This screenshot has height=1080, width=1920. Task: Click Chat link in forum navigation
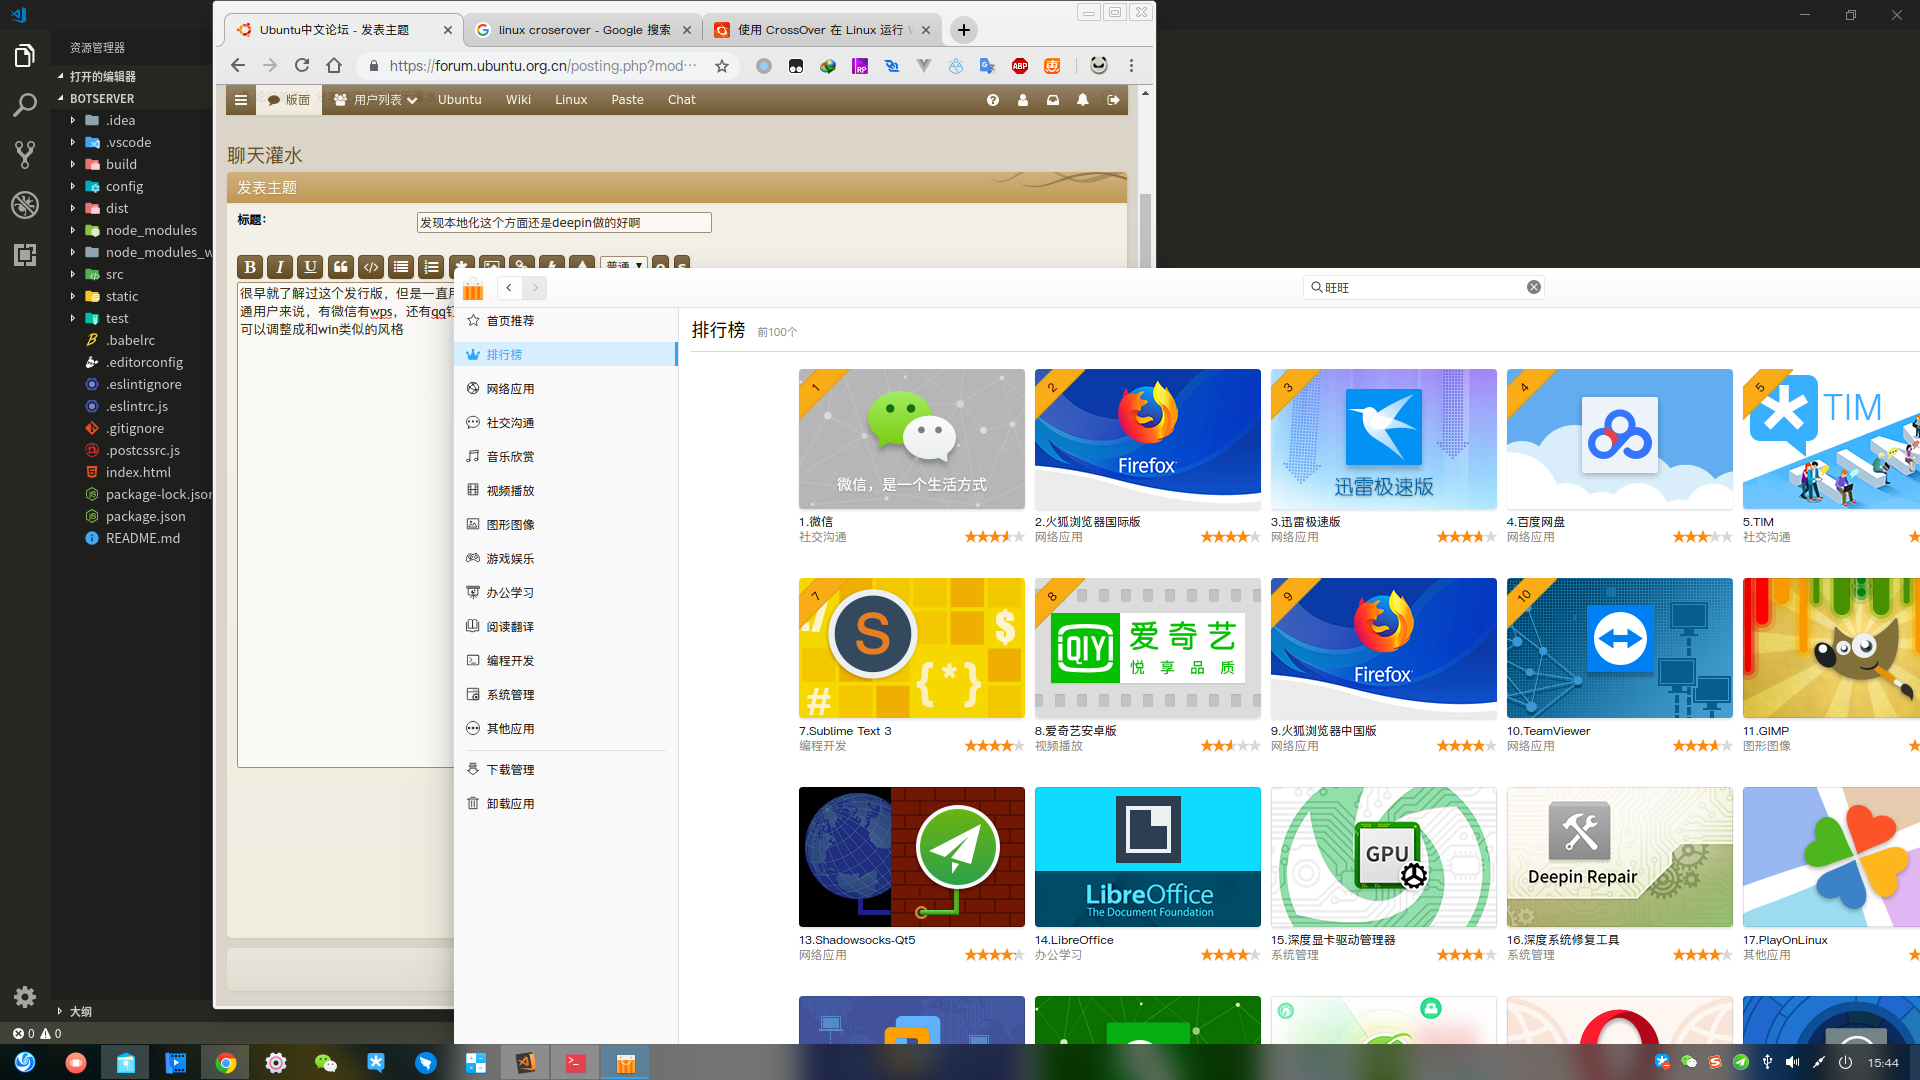pyautogui.click(x=681, y=100)
